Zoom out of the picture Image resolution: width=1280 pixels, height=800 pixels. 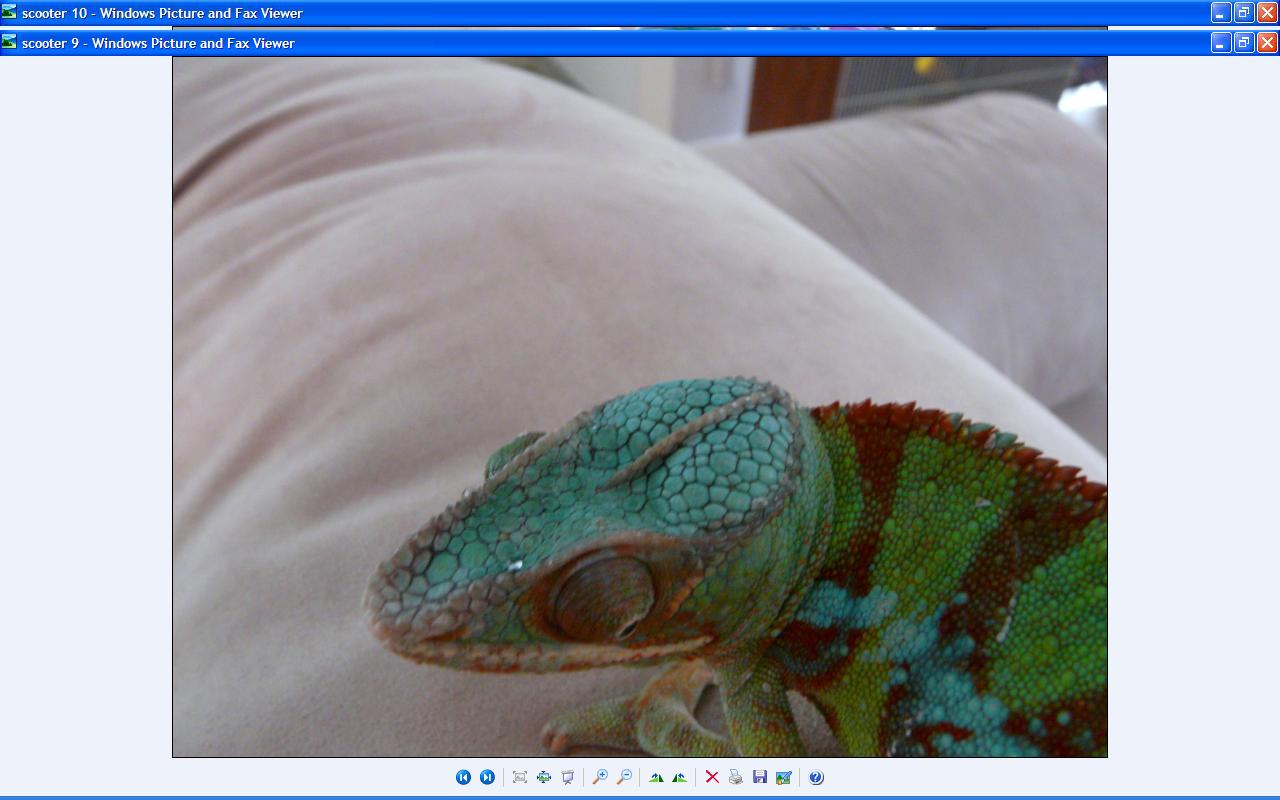click(x=624, y=777)
